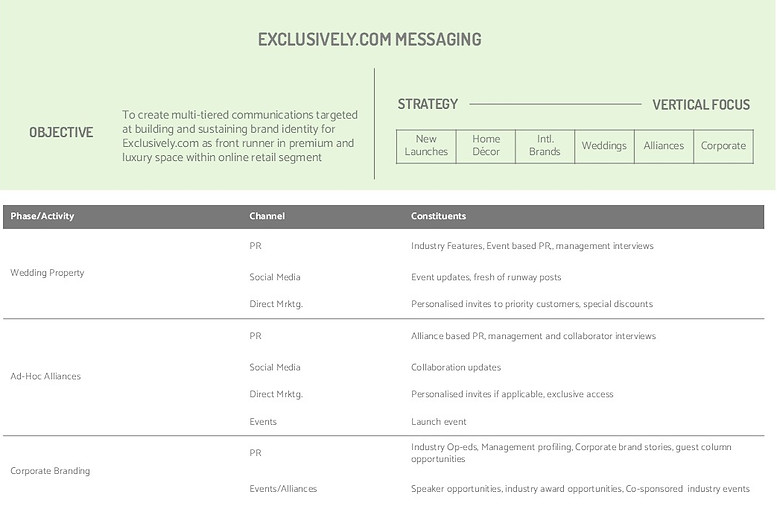Screen dimensions: 777x529
Task: Select the objective description paragraph
Action: pyautogui.click(x=239, y=136)
